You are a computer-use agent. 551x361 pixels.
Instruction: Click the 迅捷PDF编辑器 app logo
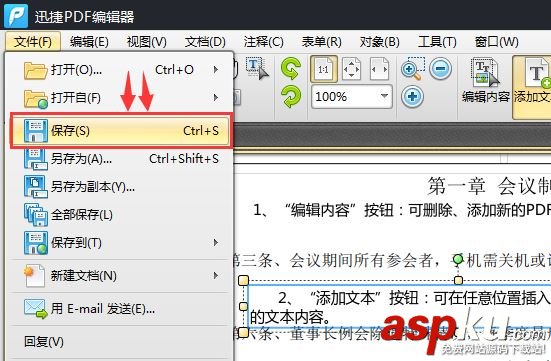tap(16, 16)
